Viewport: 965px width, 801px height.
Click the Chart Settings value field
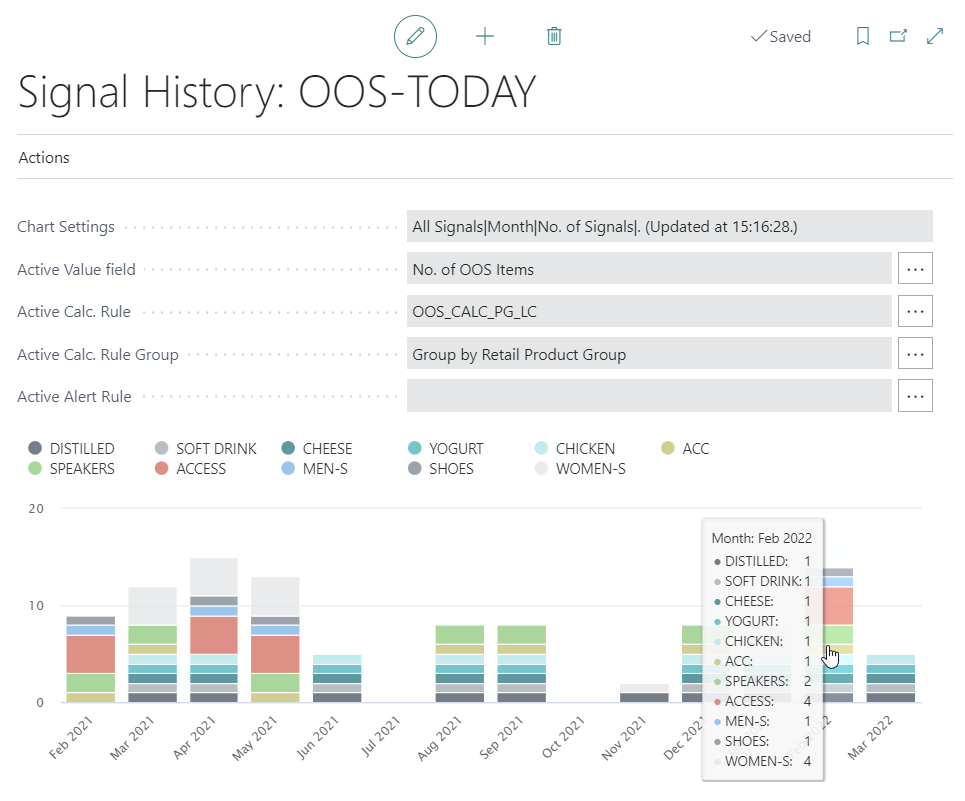tap(669, 227)
